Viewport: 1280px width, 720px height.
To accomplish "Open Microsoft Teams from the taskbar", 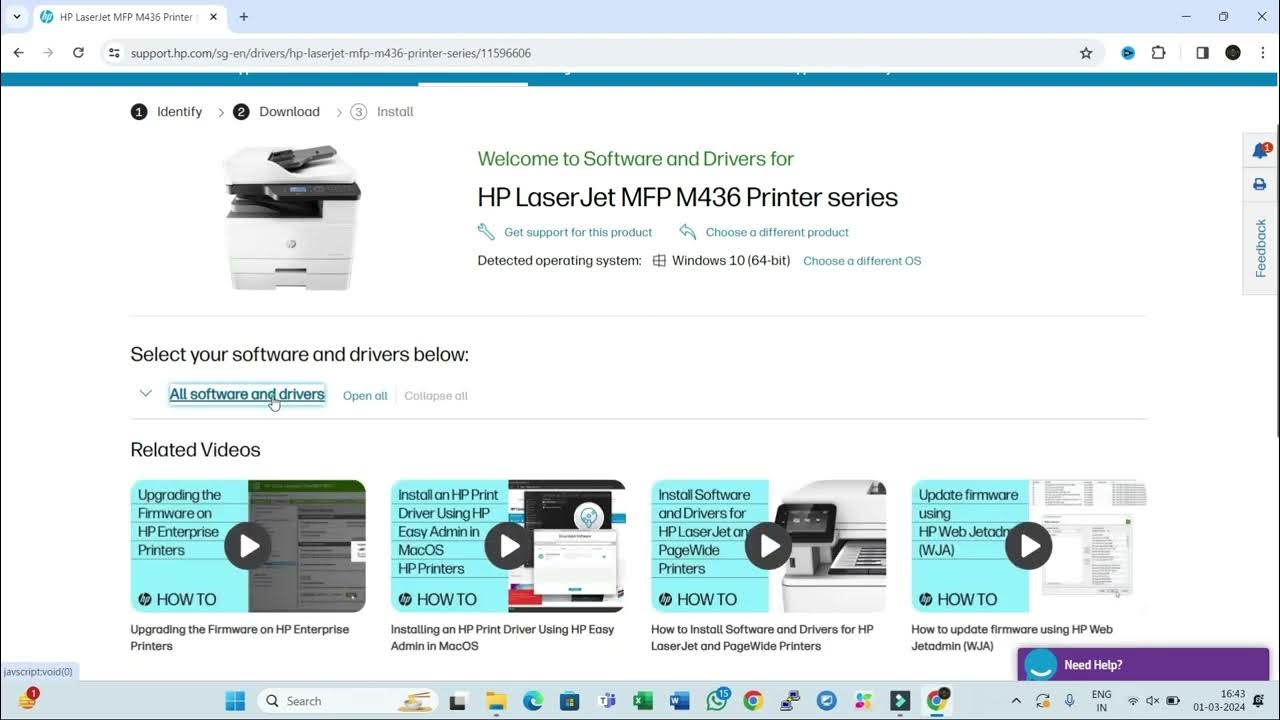I will click(606, 701).
